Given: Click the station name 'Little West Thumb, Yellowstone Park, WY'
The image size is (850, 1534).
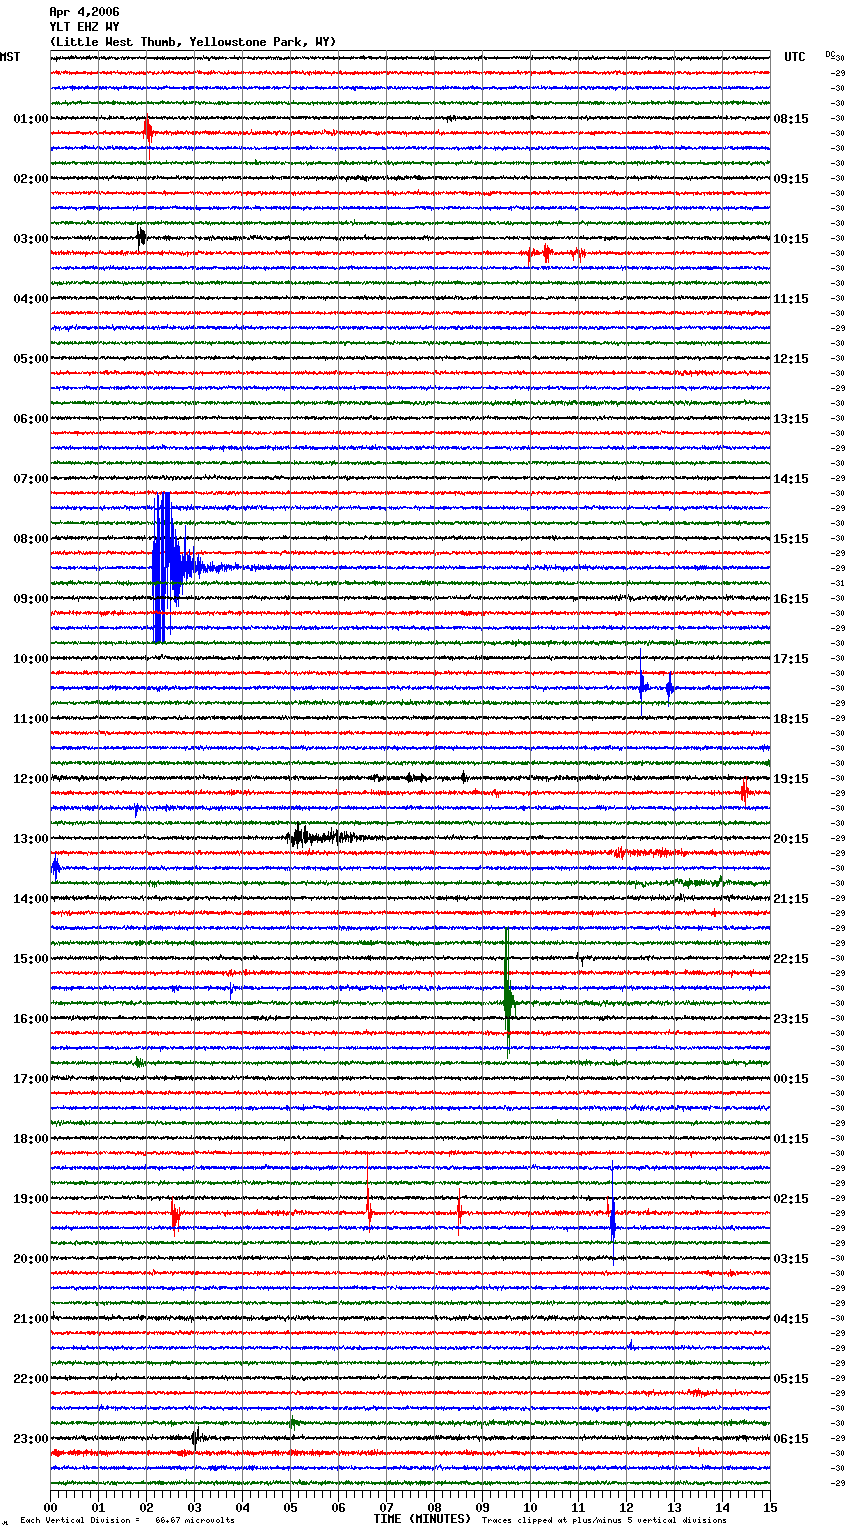Looking at the screenshot, I should (193, 42).
